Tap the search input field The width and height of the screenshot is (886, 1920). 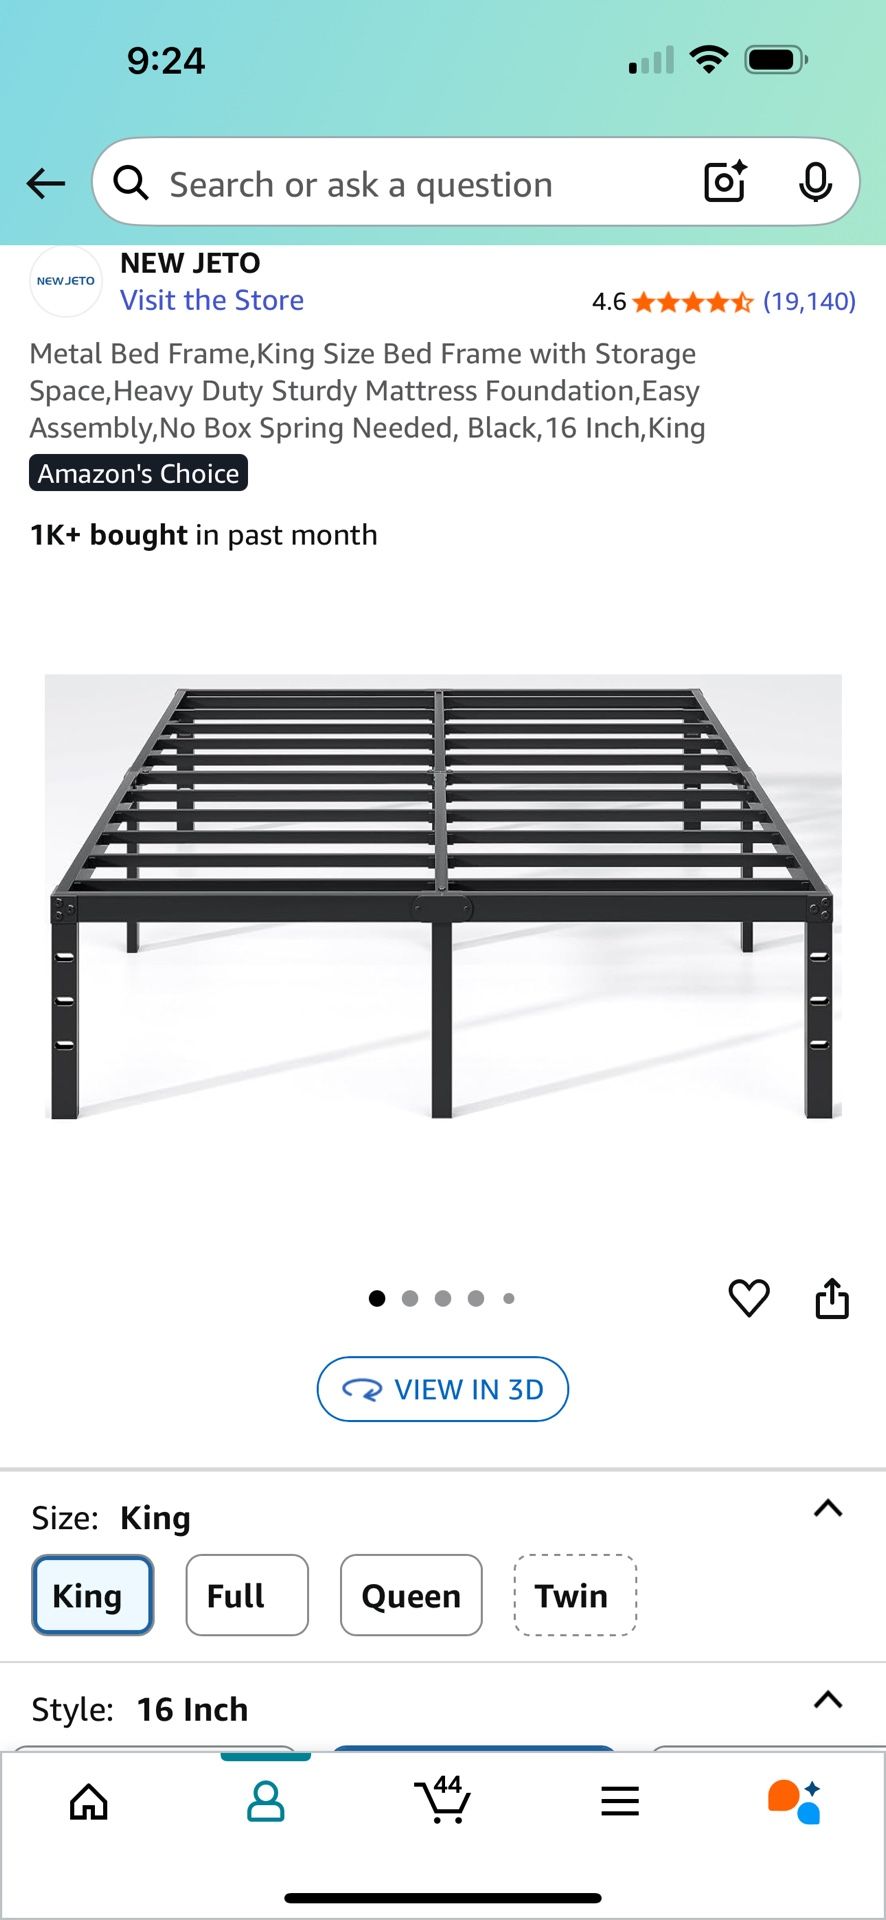[x=400, y=184]
